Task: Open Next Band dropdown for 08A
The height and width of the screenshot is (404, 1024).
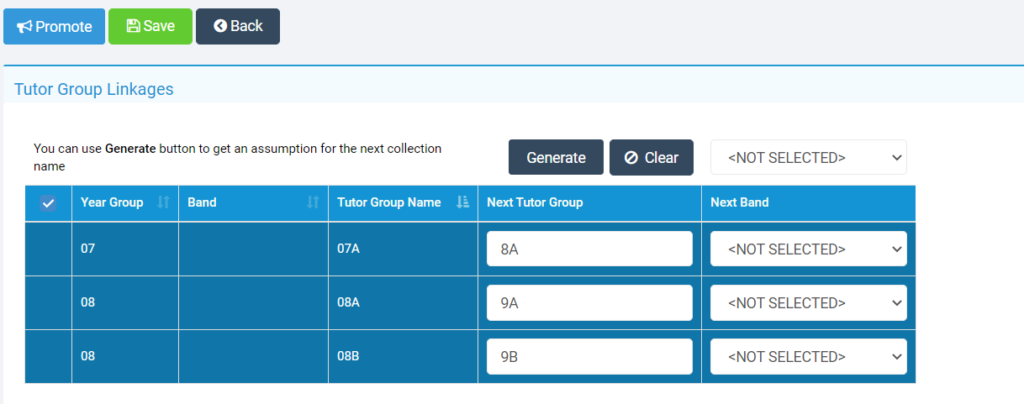Action: pos(808,303)
